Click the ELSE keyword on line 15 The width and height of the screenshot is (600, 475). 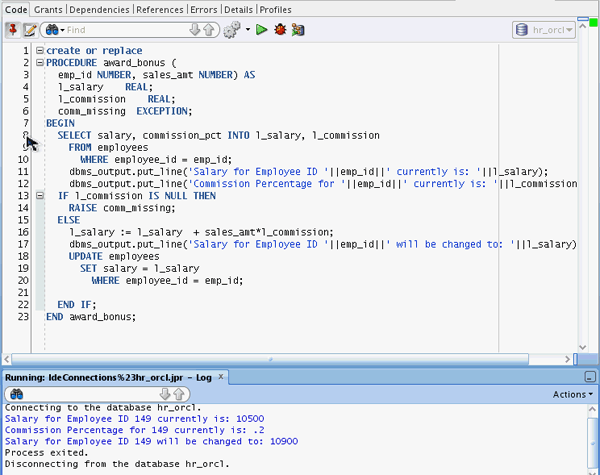(69, 220)
